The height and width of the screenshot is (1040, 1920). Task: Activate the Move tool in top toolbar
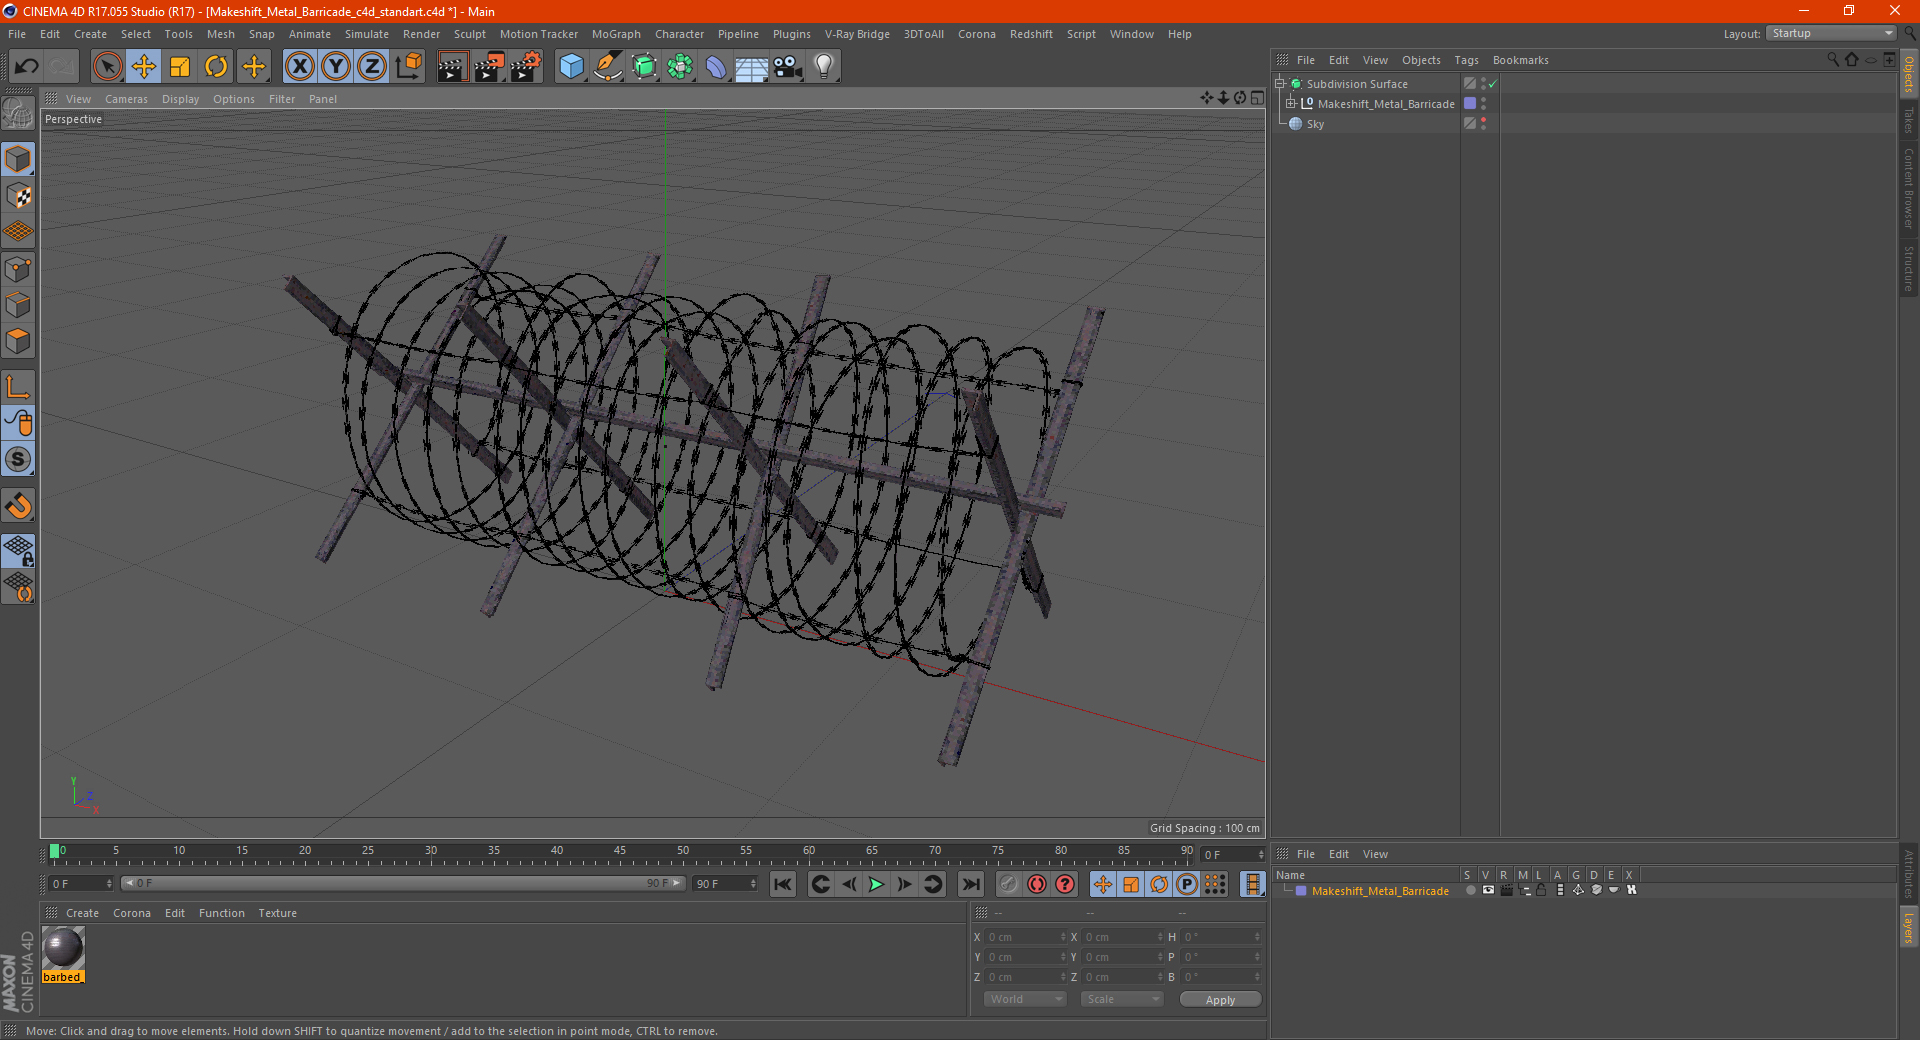click(144, 67)
